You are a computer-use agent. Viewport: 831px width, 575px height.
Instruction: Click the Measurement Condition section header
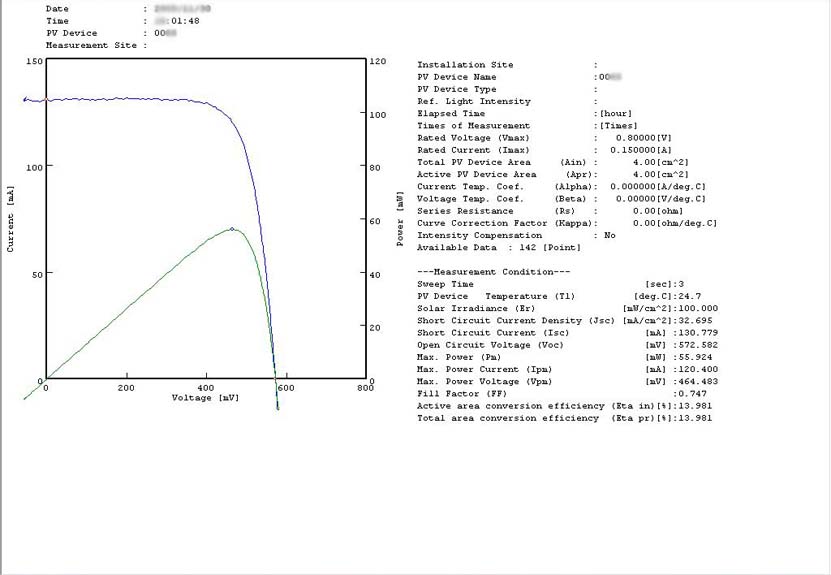pyautogui.click(x=493, y=272)
